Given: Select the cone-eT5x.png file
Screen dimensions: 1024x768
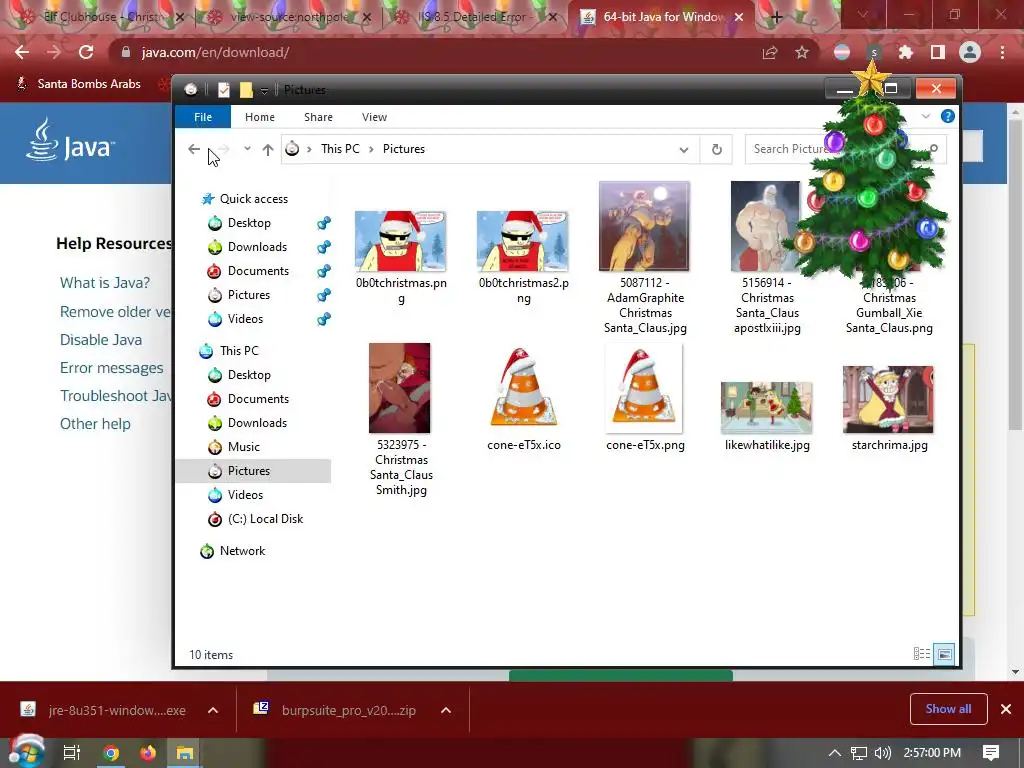Looking at the screenshot, I should (x=645, y=398).
